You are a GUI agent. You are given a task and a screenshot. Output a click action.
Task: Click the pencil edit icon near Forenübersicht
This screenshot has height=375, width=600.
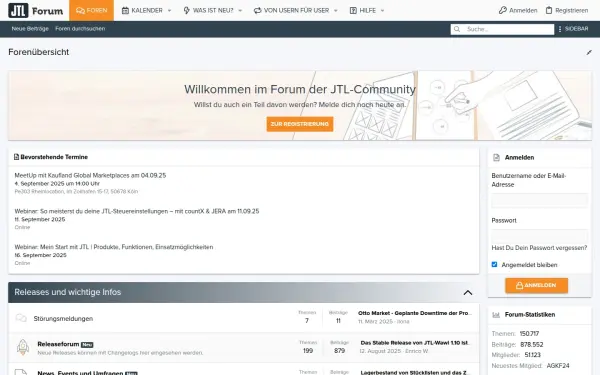click(589, 52)
